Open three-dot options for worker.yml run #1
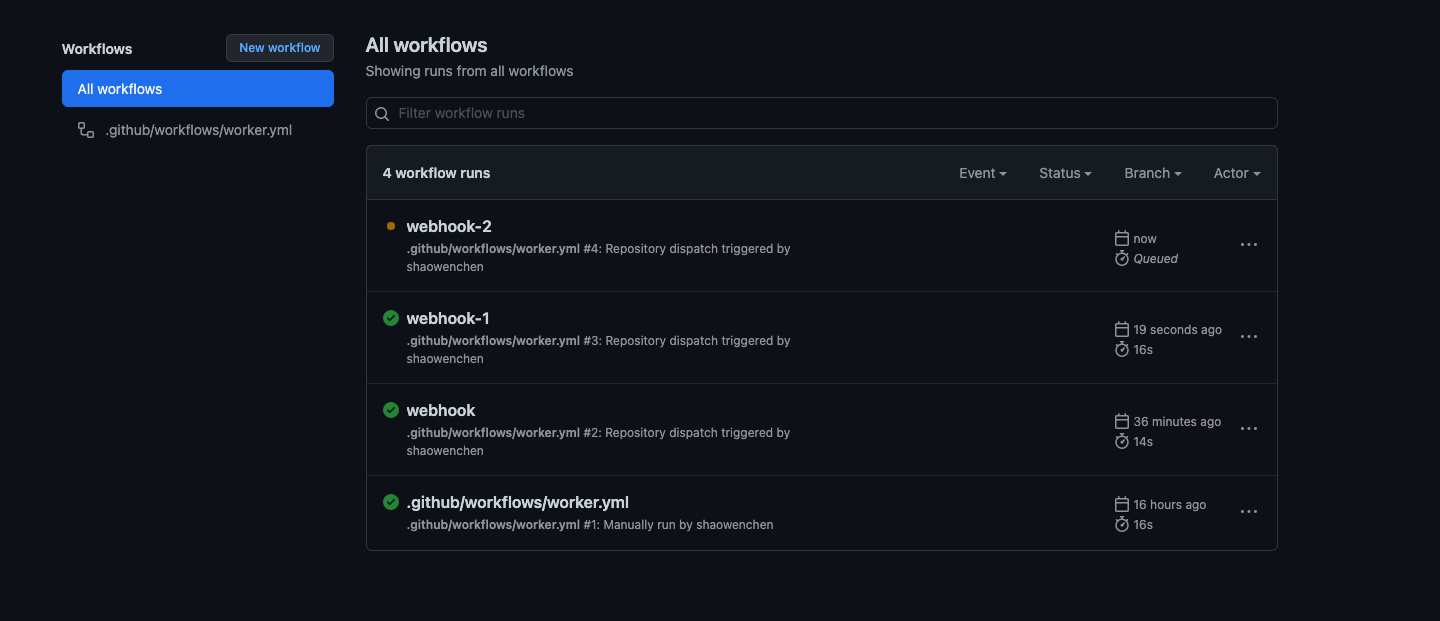Image resolution: width=1440 pixels, height=621 pixels. tap(1248, 512)
